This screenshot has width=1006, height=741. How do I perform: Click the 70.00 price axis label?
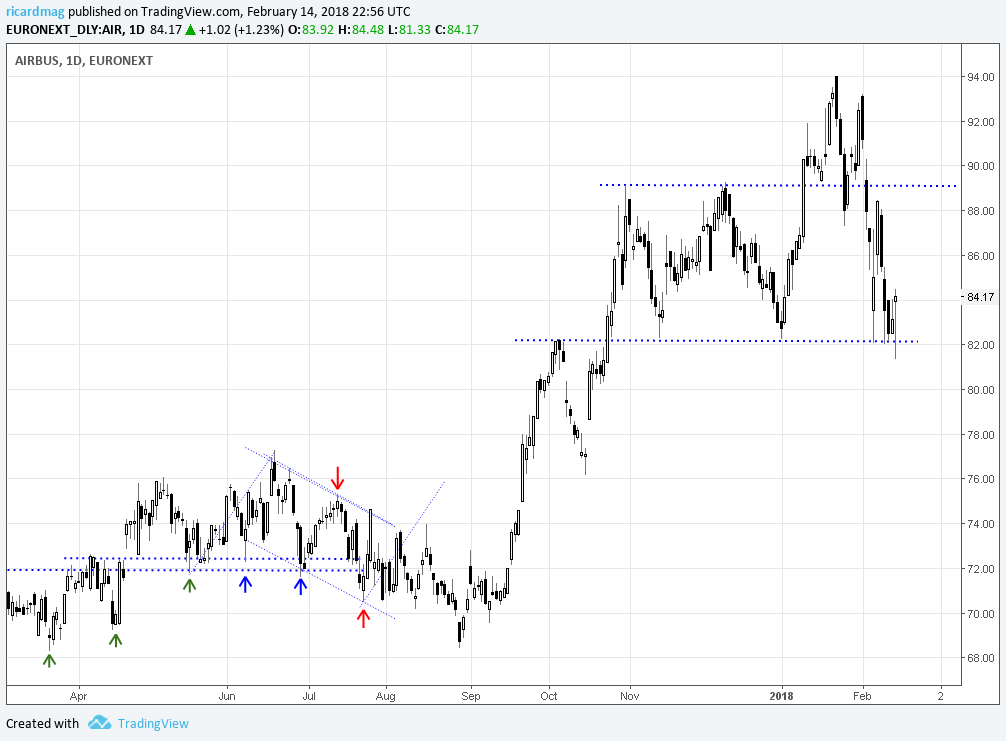click(x=980, y=614)
